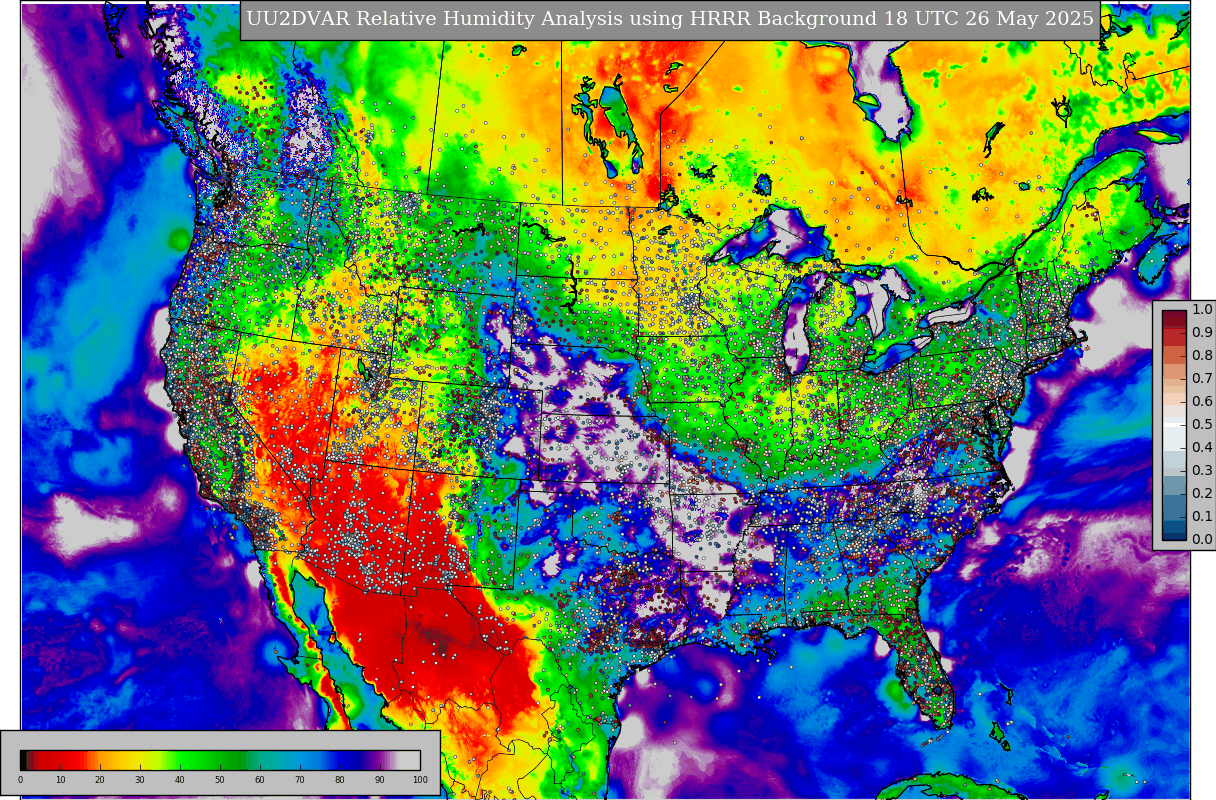1216x800 pixels.
Task: Click the 50 tick on humidity colorbar
Action: [x=220, y=780]
